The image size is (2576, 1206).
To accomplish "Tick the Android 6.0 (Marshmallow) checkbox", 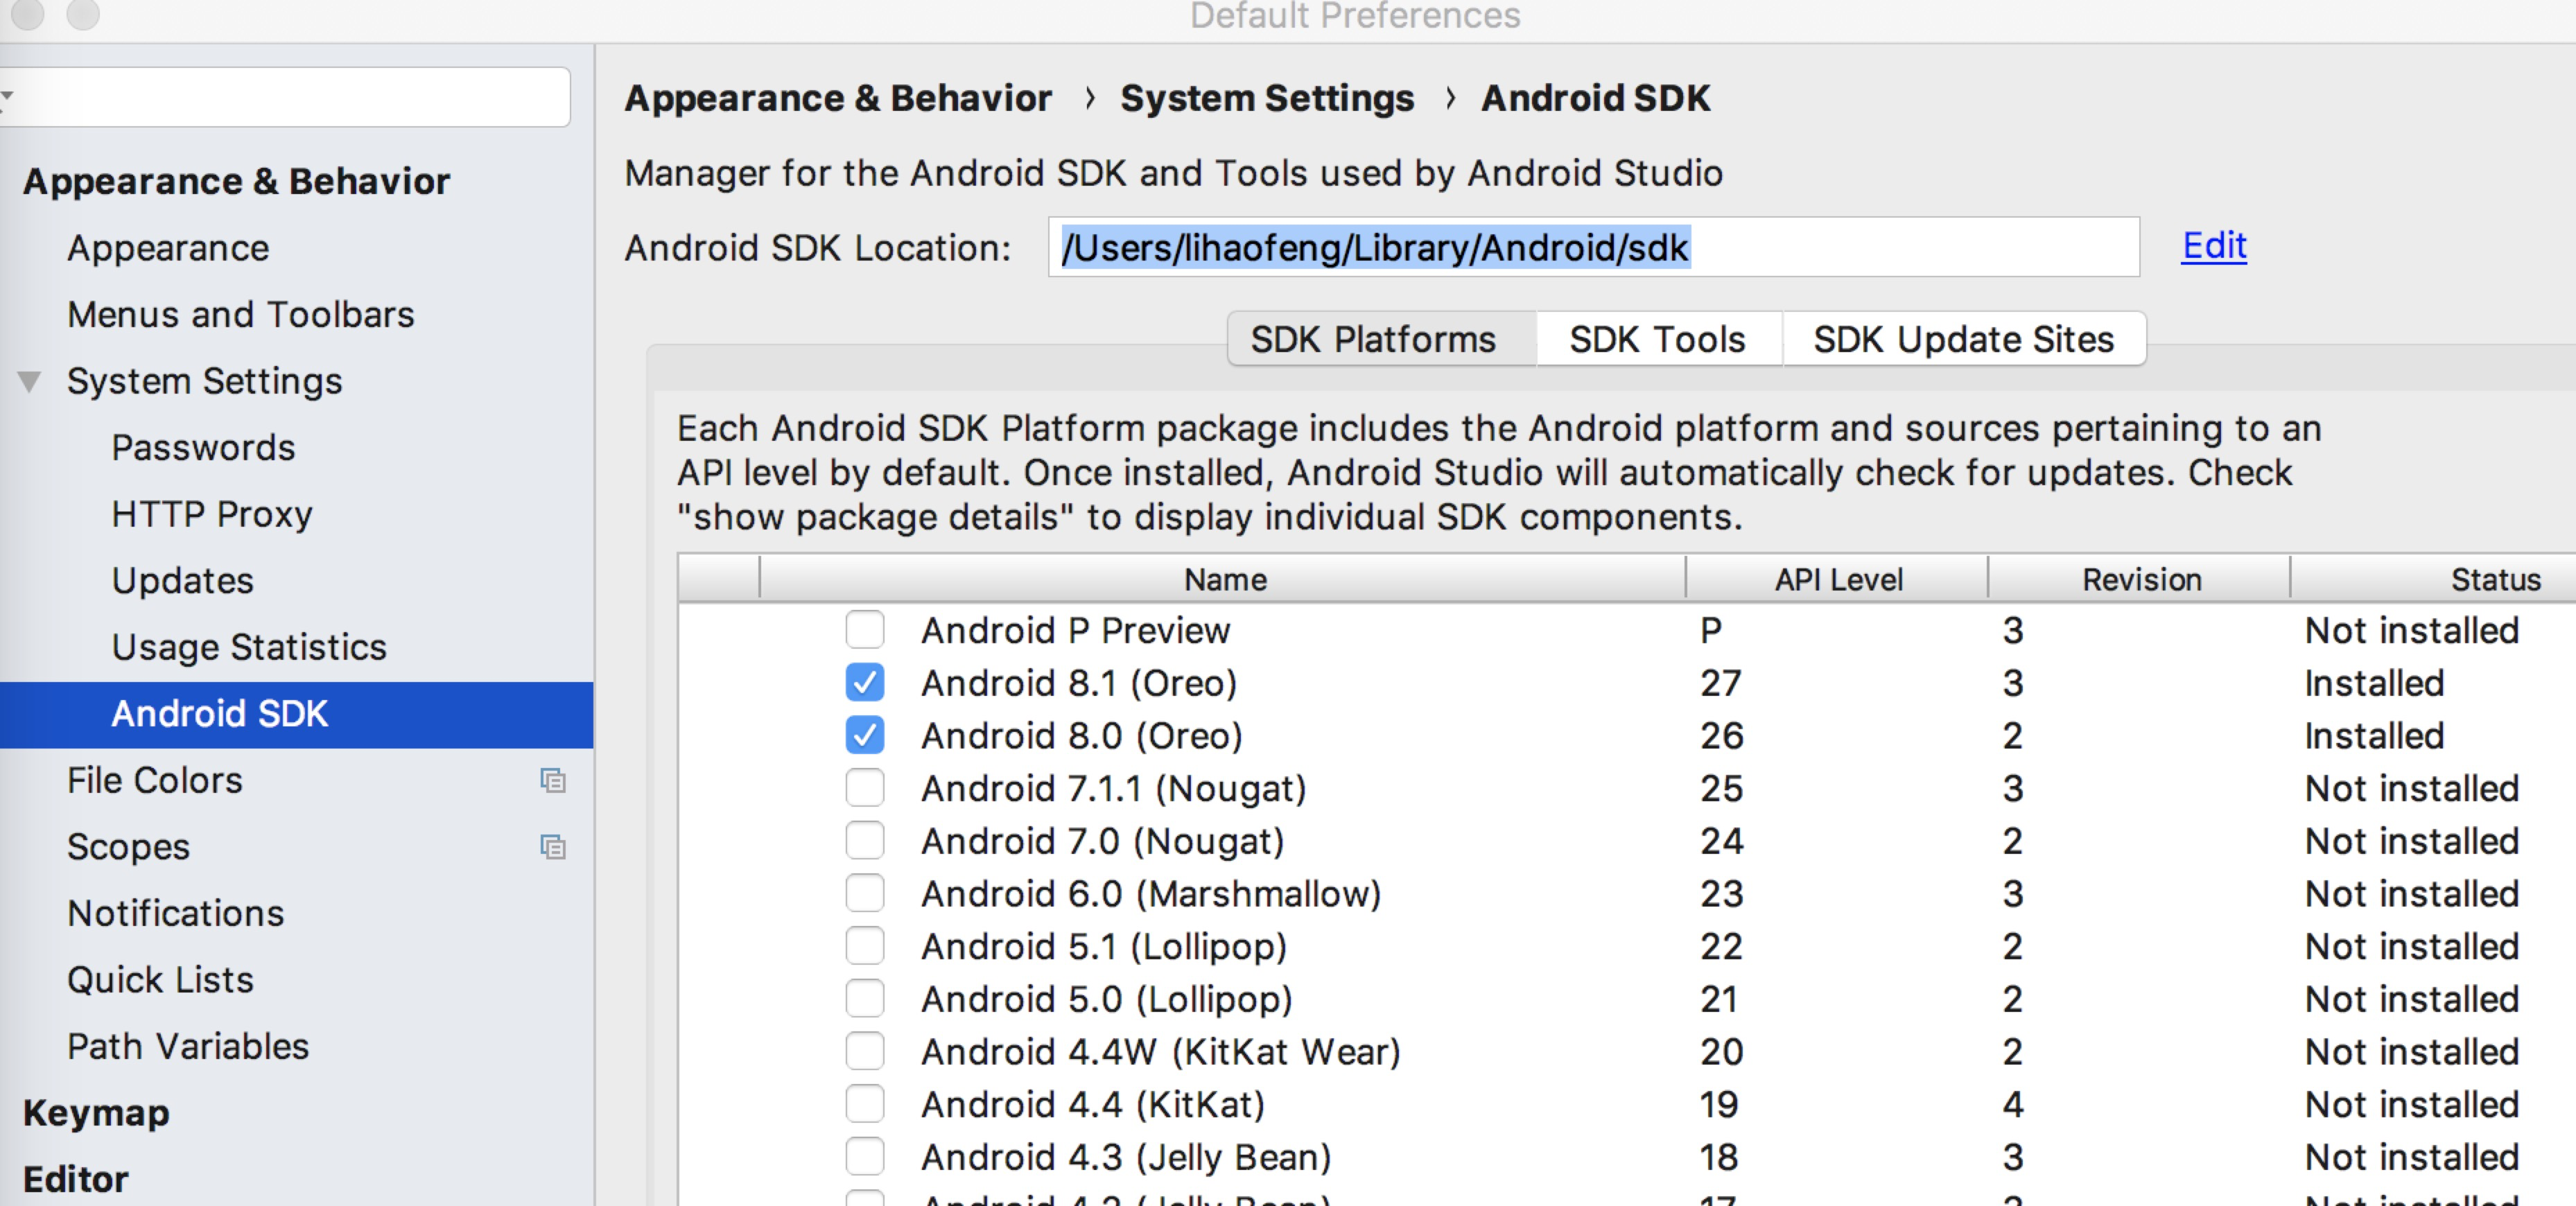I will pyautogui.click(x=864, y=893).
